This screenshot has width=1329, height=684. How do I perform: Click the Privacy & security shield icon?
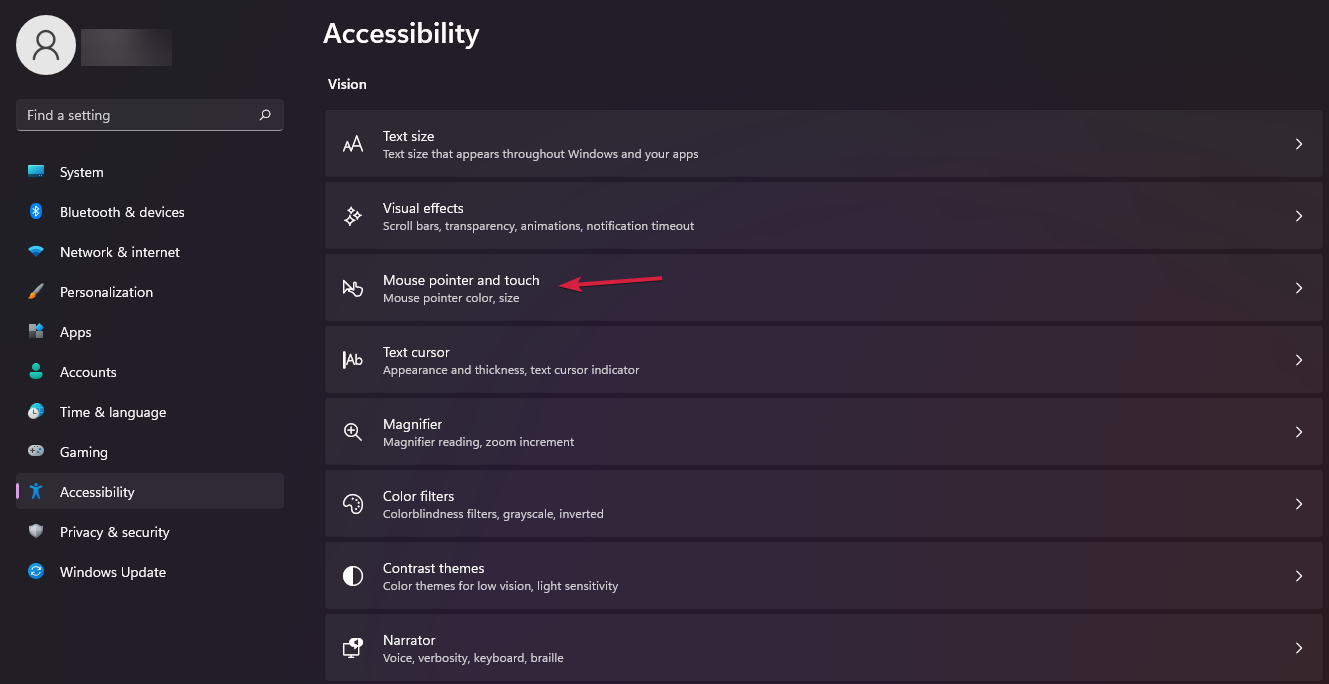click(x=36, y=532)
